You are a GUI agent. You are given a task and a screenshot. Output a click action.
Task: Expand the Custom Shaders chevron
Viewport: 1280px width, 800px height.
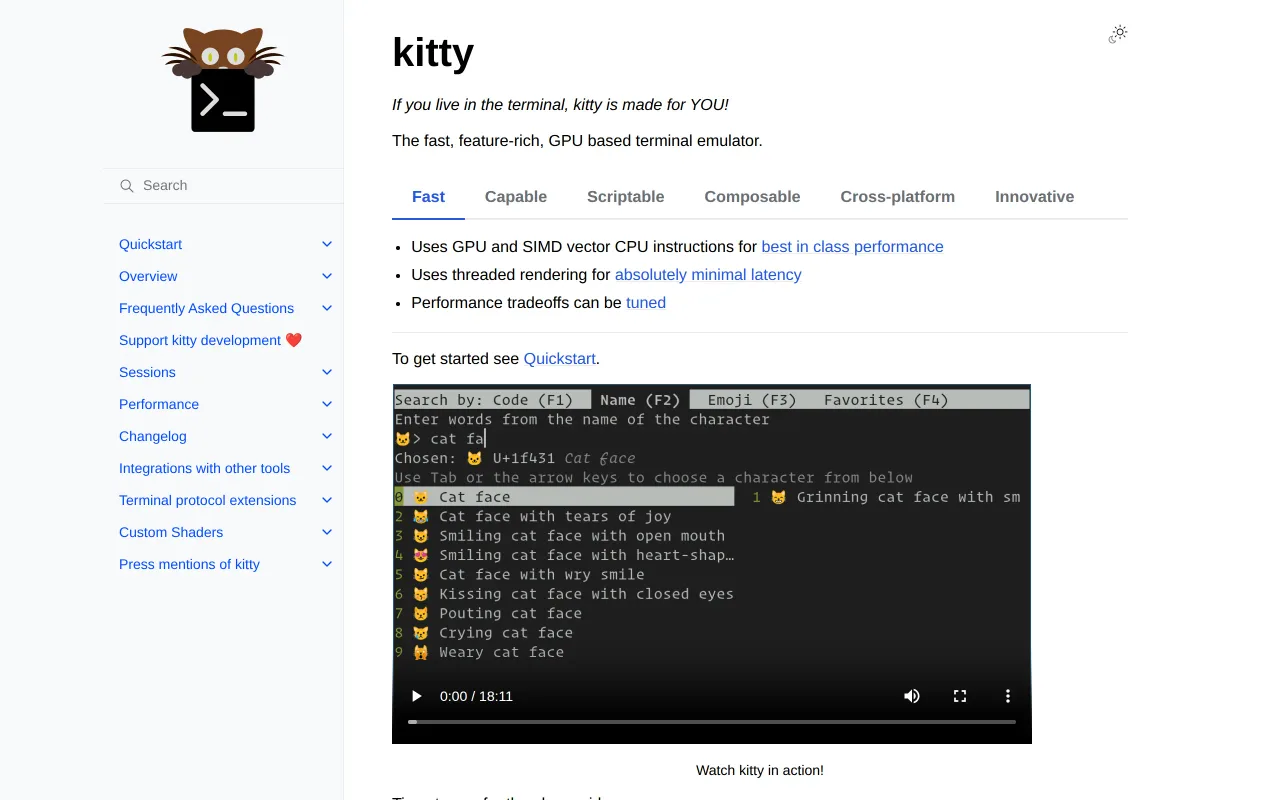tap(327, 532)
